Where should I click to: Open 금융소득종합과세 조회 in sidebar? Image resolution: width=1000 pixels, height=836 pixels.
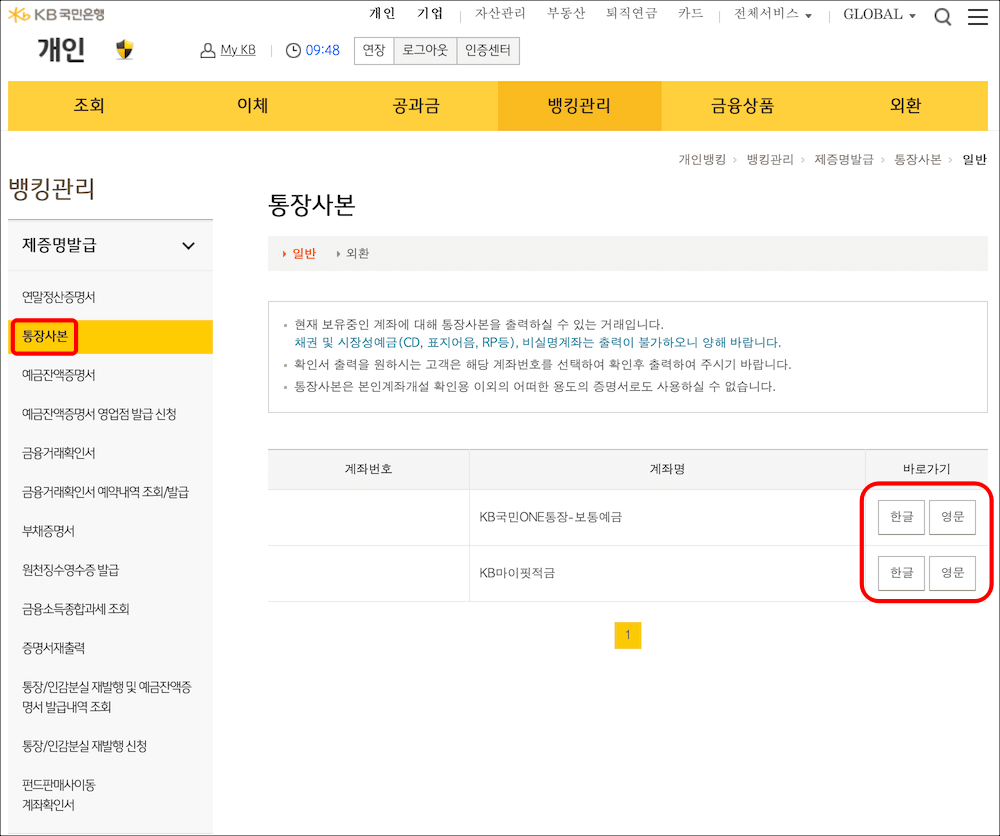[76, 609]
